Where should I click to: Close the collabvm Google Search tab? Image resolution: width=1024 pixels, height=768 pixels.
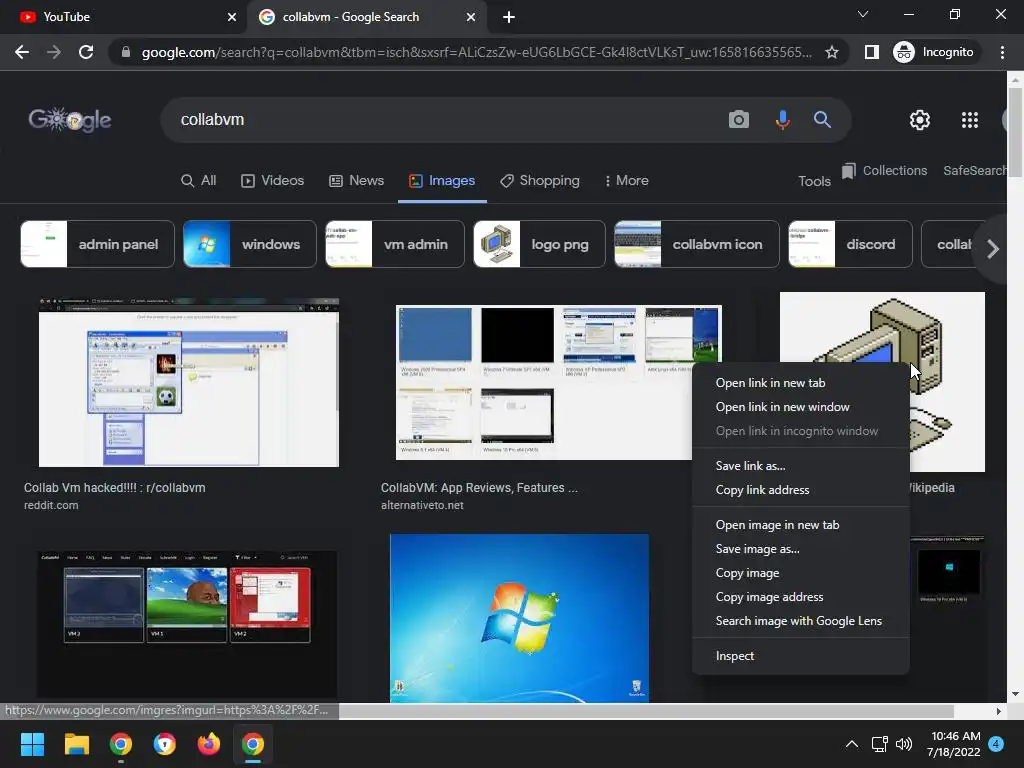click(x=470, y=17)
